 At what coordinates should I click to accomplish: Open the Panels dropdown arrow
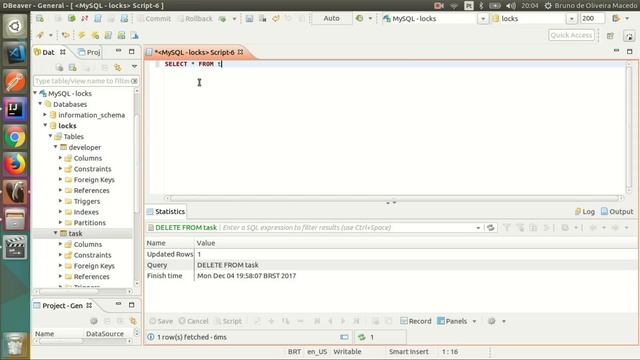pyautogui.click(x=474, y=322)
